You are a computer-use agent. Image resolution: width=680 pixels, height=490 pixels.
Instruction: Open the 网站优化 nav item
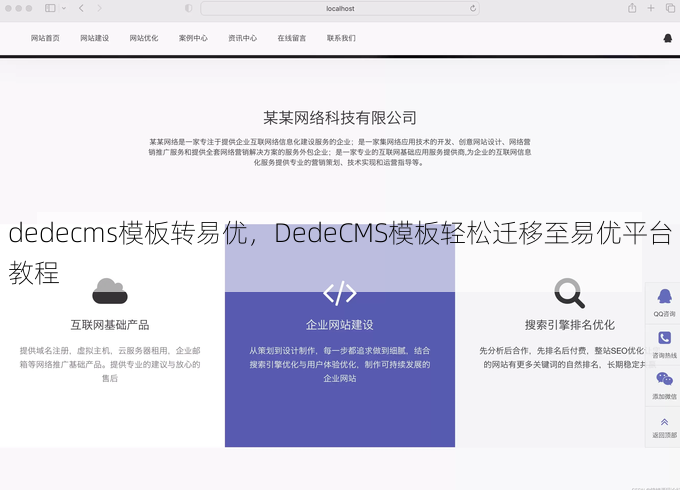click(144, 38)
